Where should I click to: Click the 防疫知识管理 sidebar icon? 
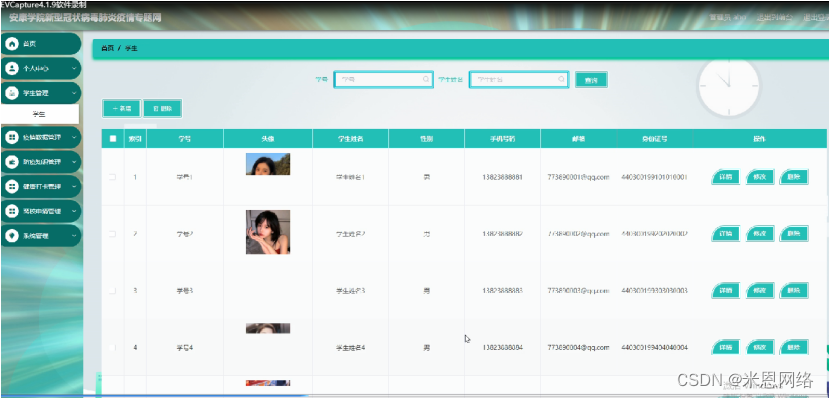(12, 162)
